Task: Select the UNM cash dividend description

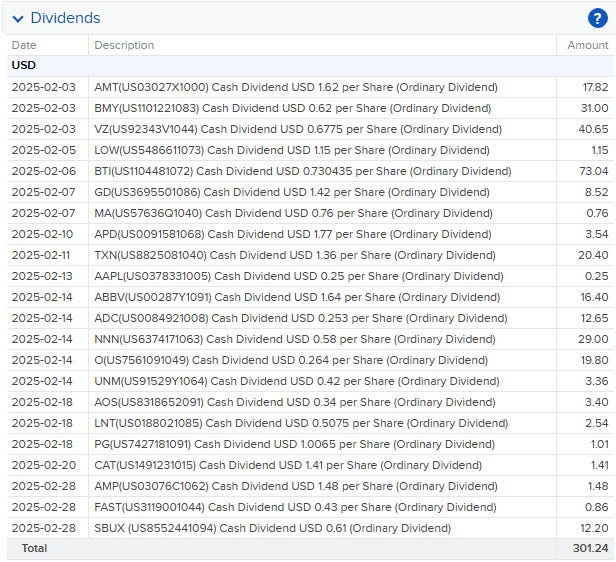Action: coord(297,381)
